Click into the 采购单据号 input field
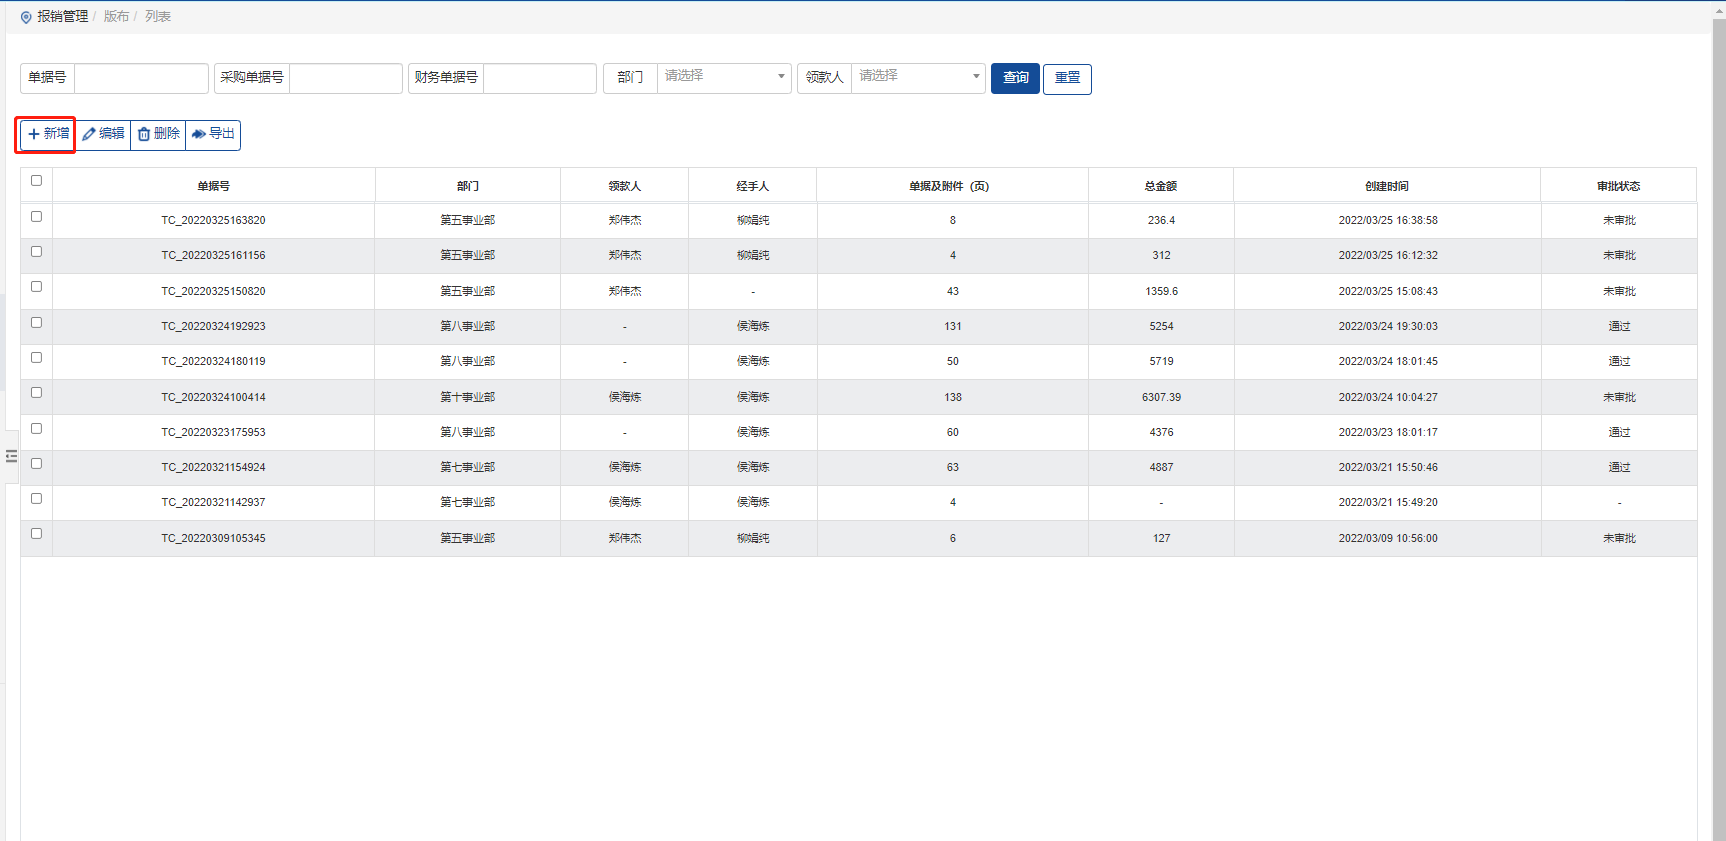This screenshot has width=1726, height=841. [x=345, y=78]
